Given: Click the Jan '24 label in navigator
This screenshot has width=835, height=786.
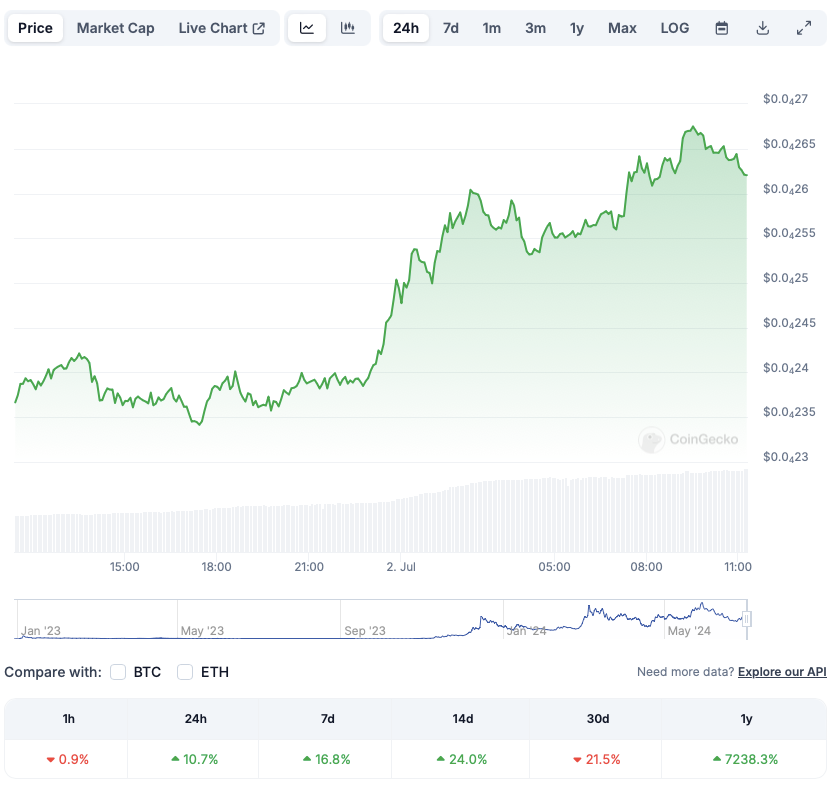Looking at the screenshot, I should click(526, 631).
